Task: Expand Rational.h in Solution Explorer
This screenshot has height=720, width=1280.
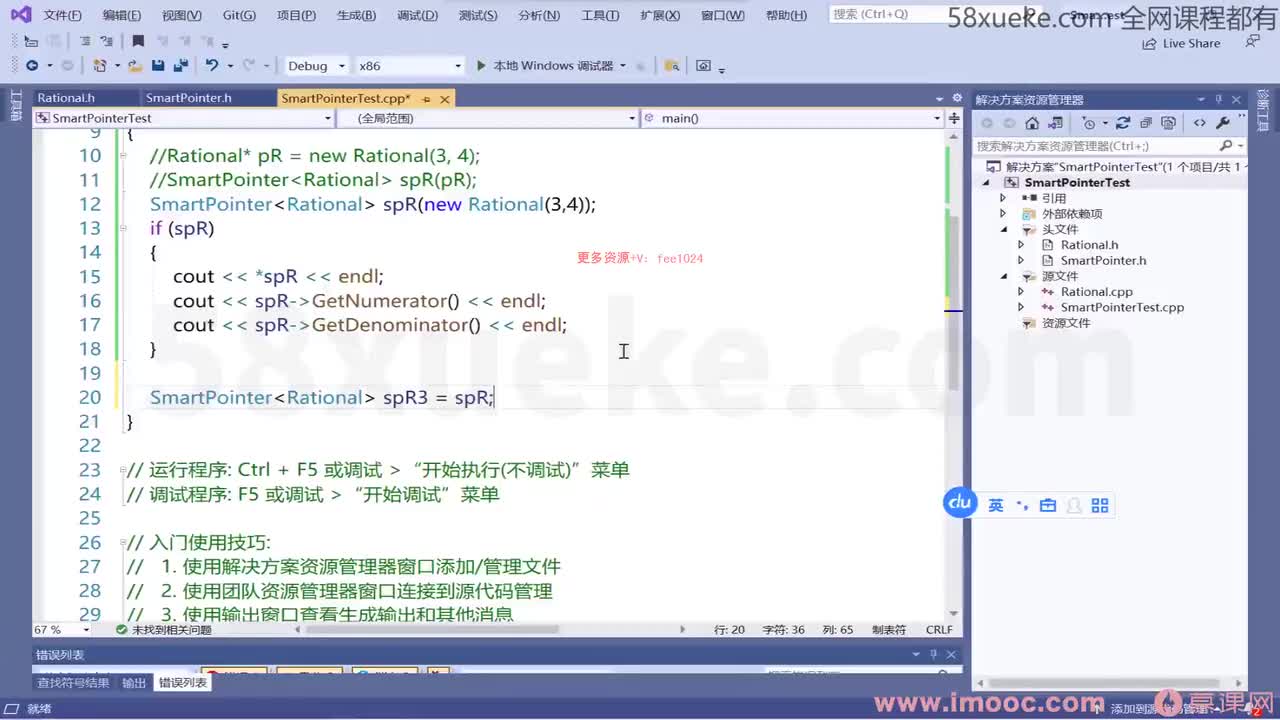Action: coord(1021,245)
